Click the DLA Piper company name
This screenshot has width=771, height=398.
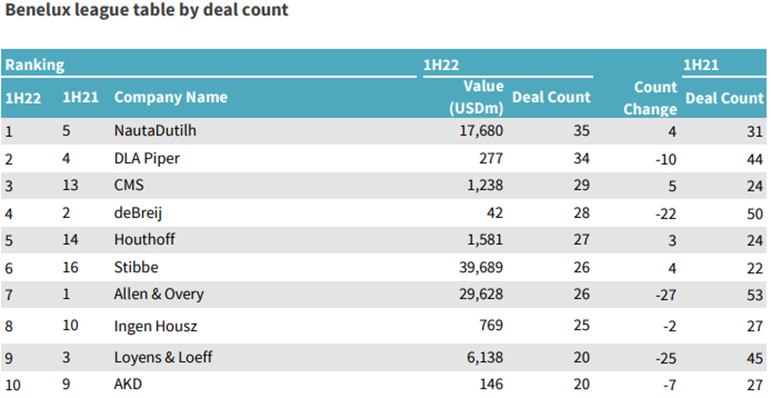click(147, 158)
